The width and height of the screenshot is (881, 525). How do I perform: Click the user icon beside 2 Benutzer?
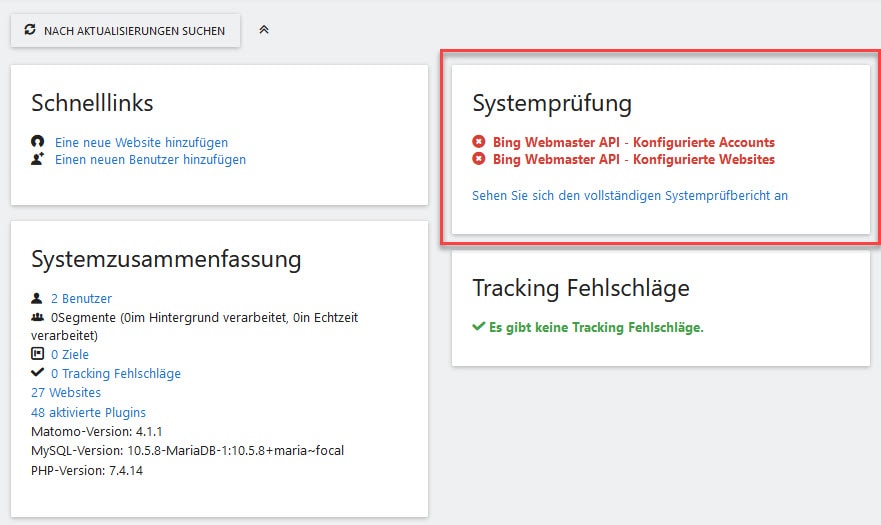click(x=37, y=298)
